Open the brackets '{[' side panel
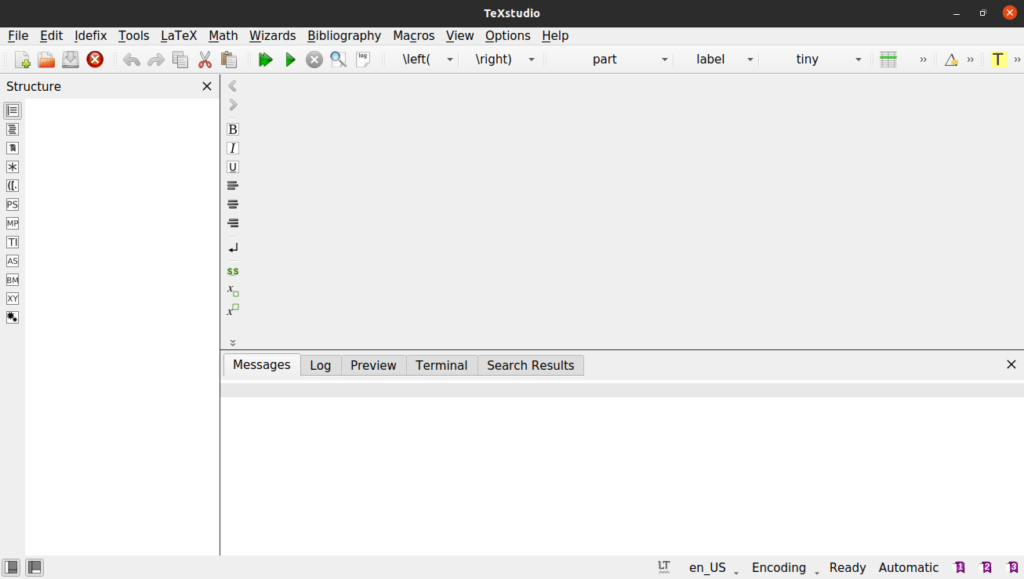Screen dimensions: 1024x579 (12, 186)
